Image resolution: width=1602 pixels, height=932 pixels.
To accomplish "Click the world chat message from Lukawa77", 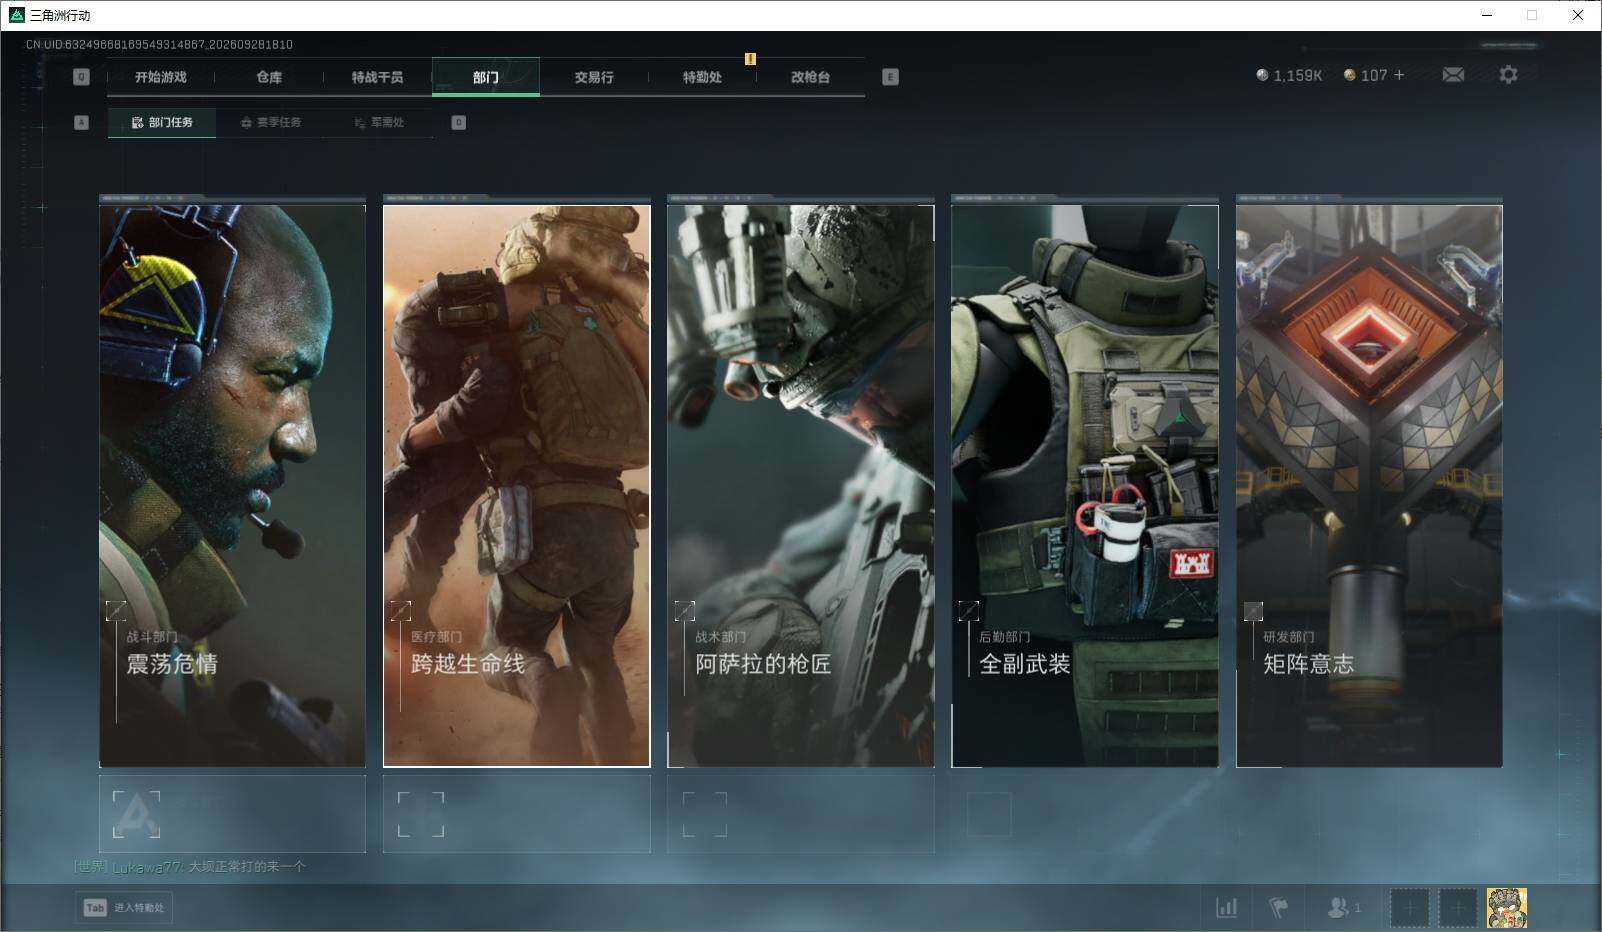I will tap(190, 867).
